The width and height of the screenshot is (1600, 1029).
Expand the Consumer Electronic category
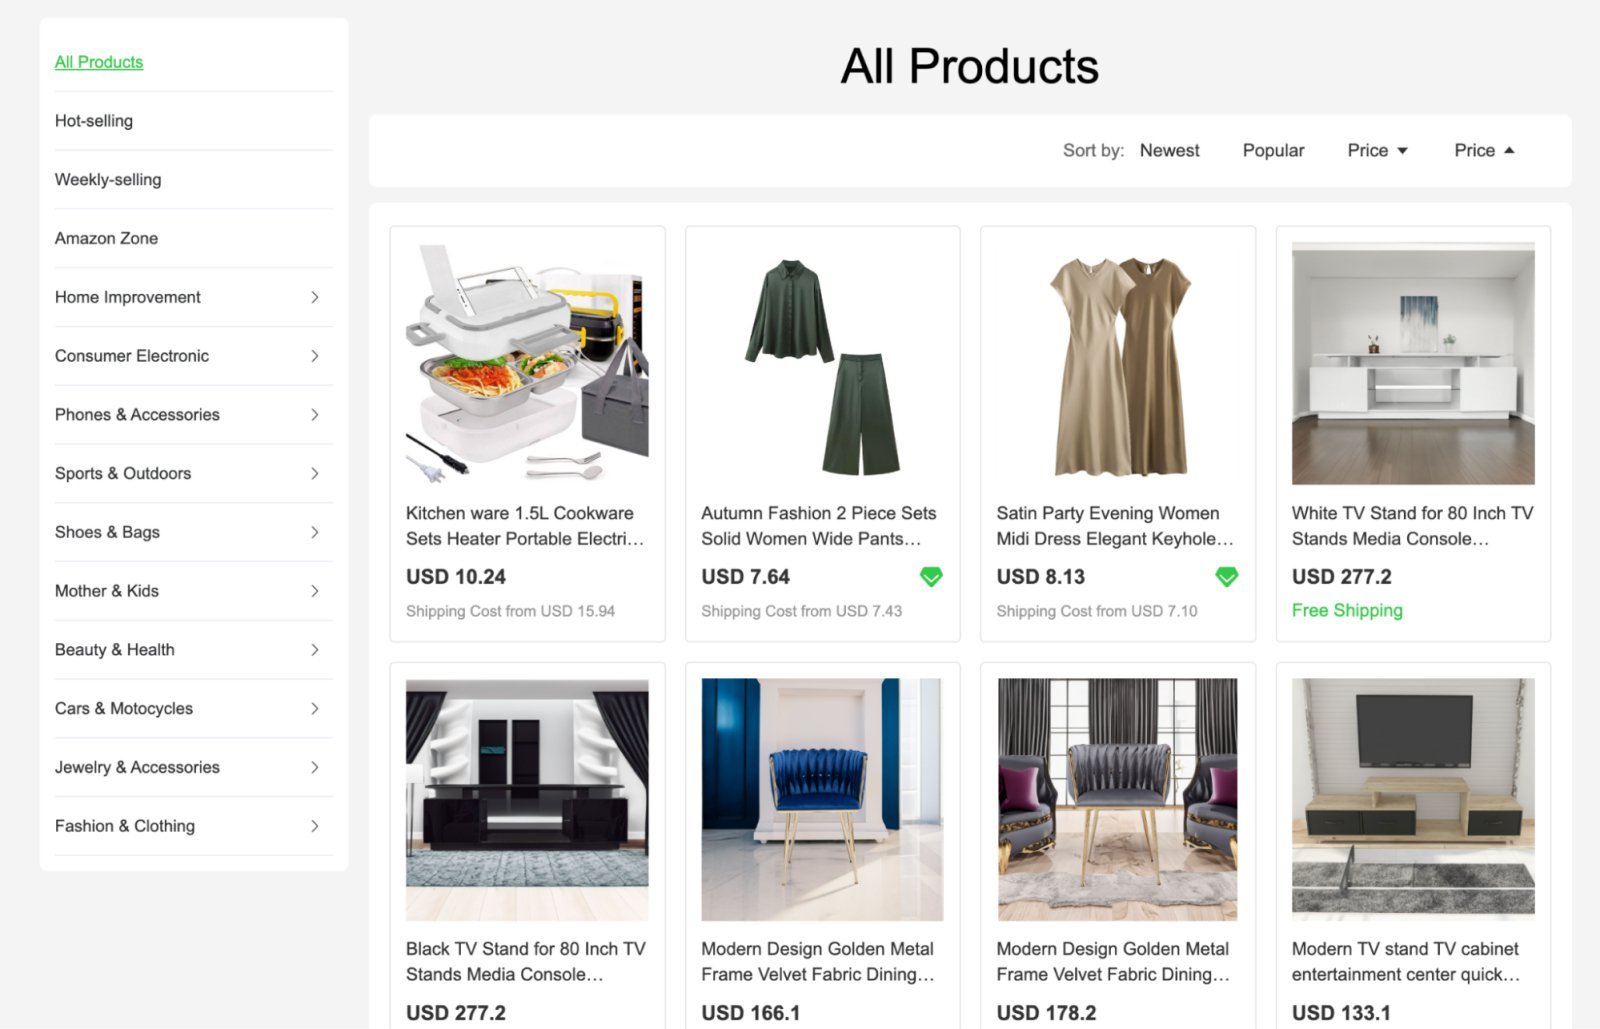pos(316,356)
